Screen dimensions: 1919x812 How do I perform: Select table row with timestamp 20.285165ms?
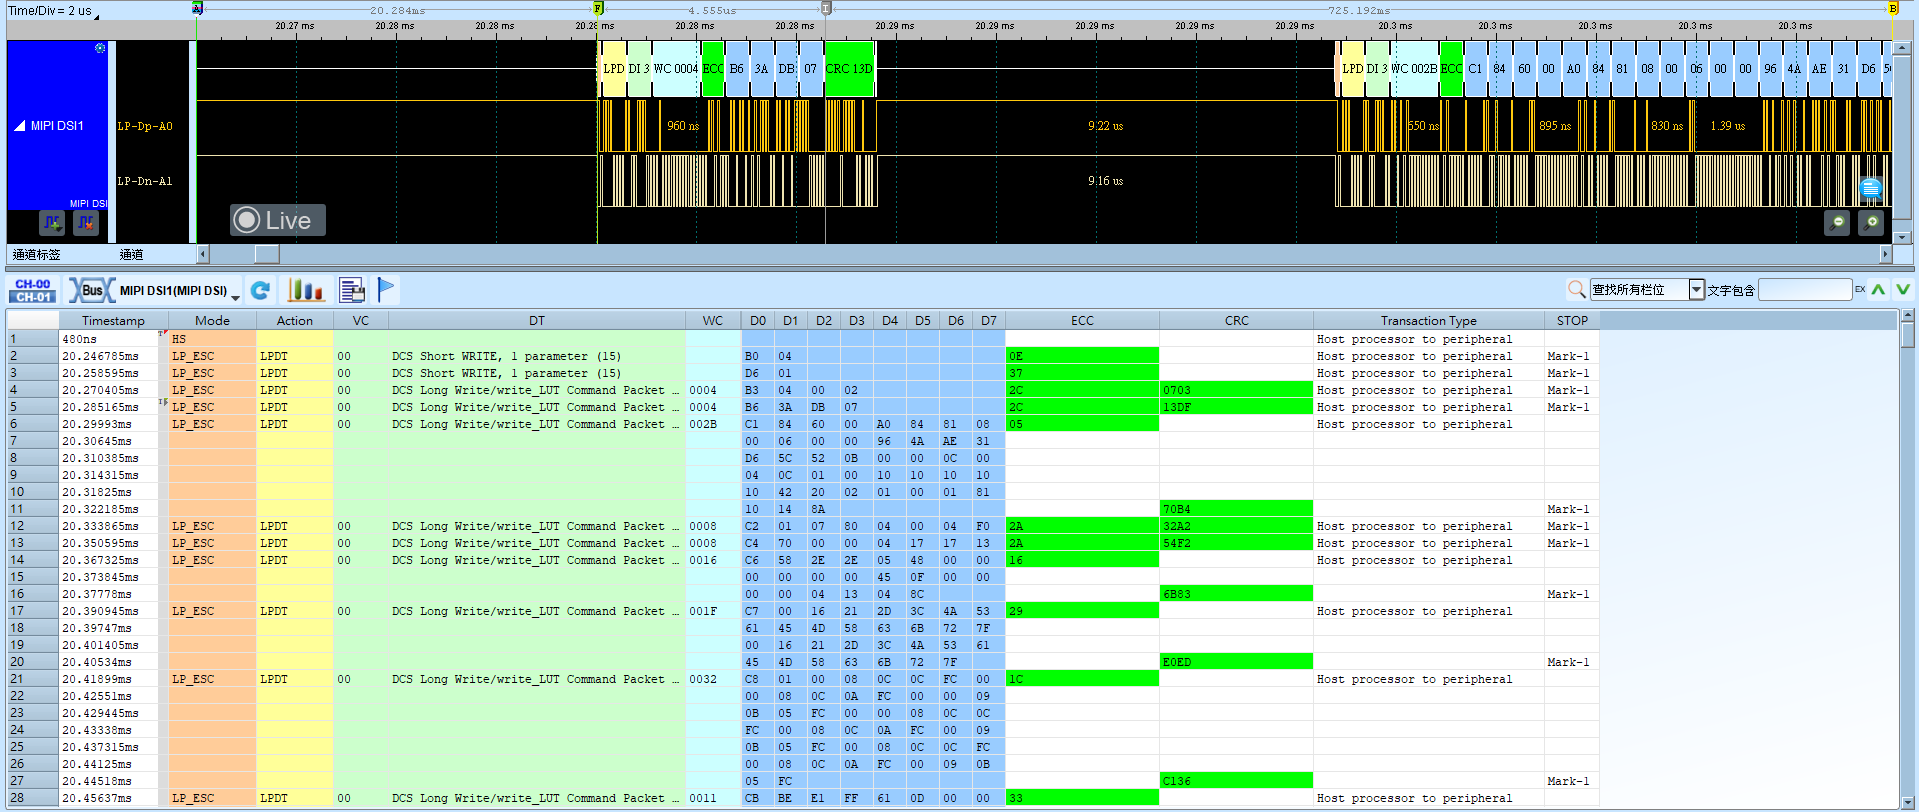[803, 407]
